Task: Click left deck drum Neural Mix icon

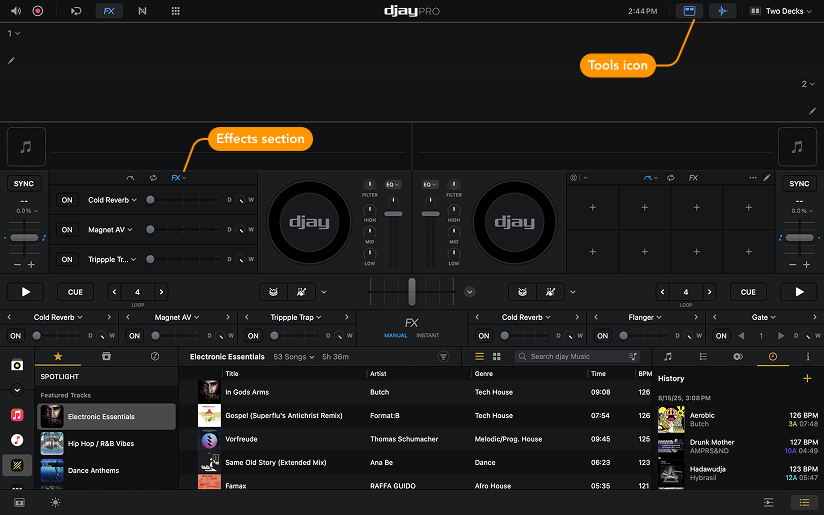Action: coord(273,292)
